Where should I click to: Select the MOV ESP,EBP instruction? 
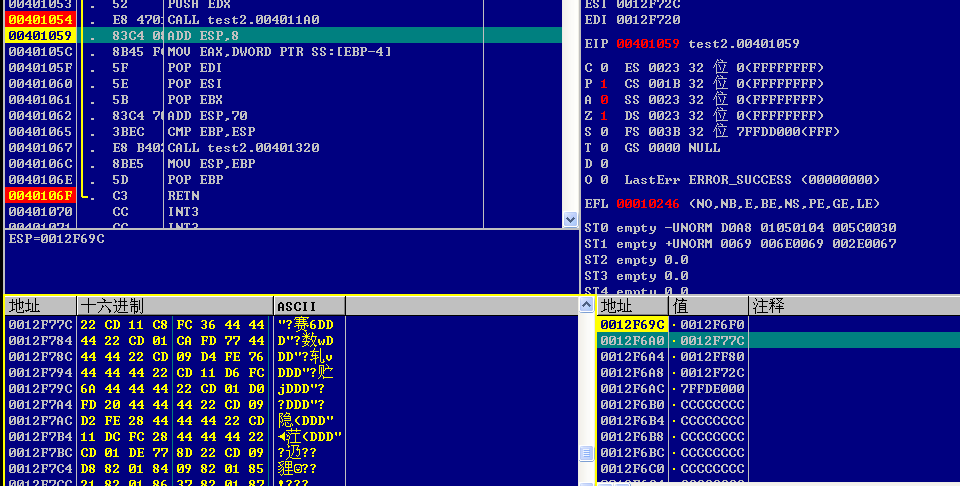pyautogui.click(x=211, y=163)
